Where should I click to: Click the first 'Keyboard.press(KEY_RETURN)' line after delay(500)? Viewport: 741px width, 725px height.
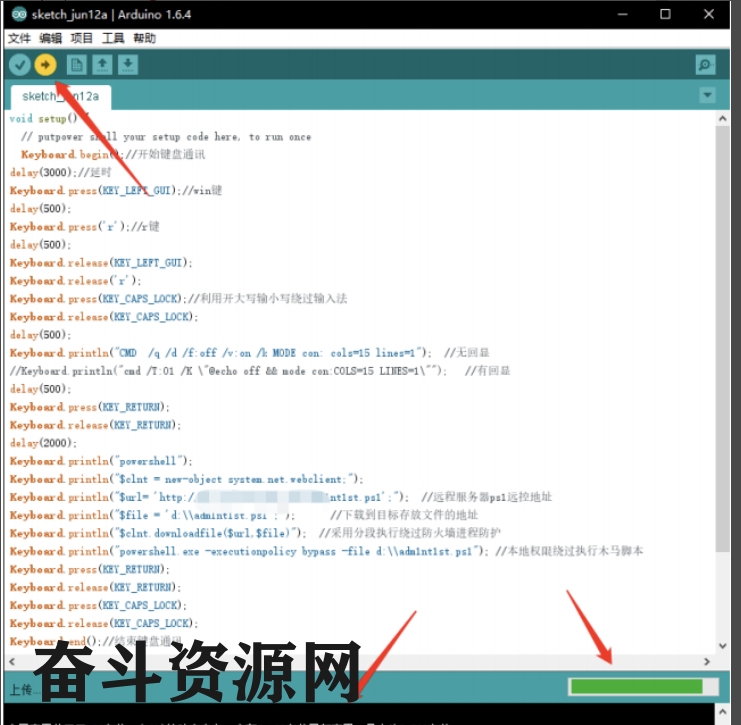[x=89, y=407]
